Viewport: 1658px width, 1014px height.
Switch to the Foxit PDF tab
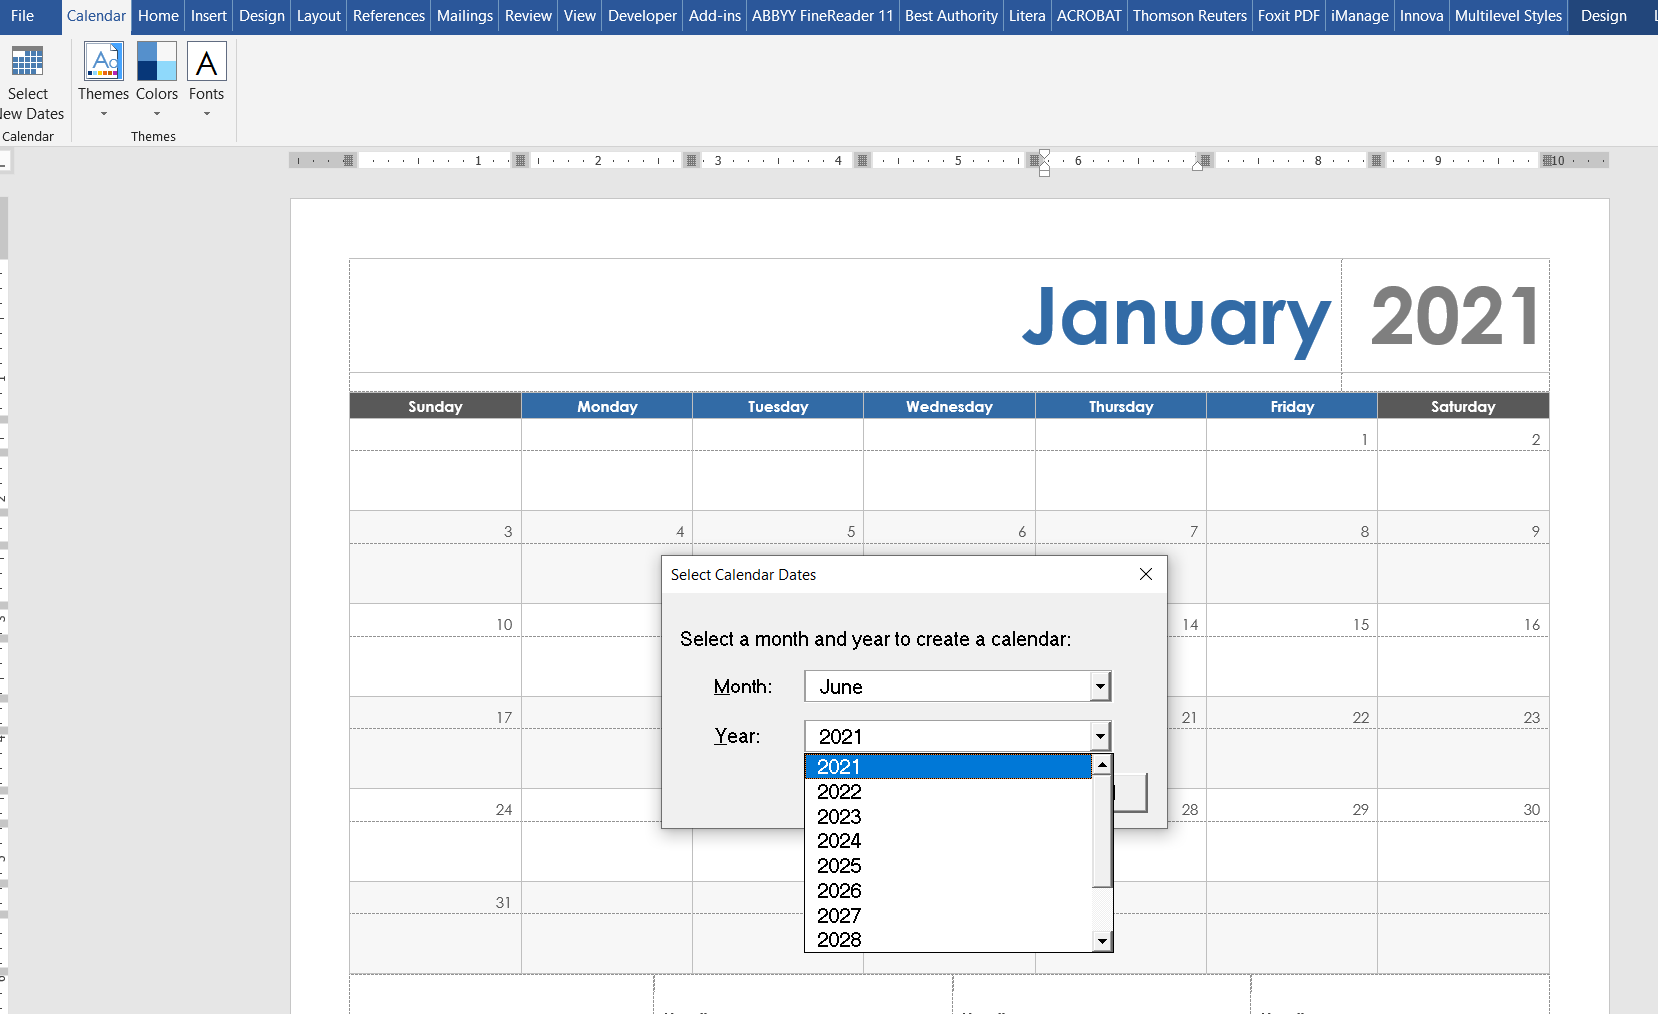(x=1288, y=16)
